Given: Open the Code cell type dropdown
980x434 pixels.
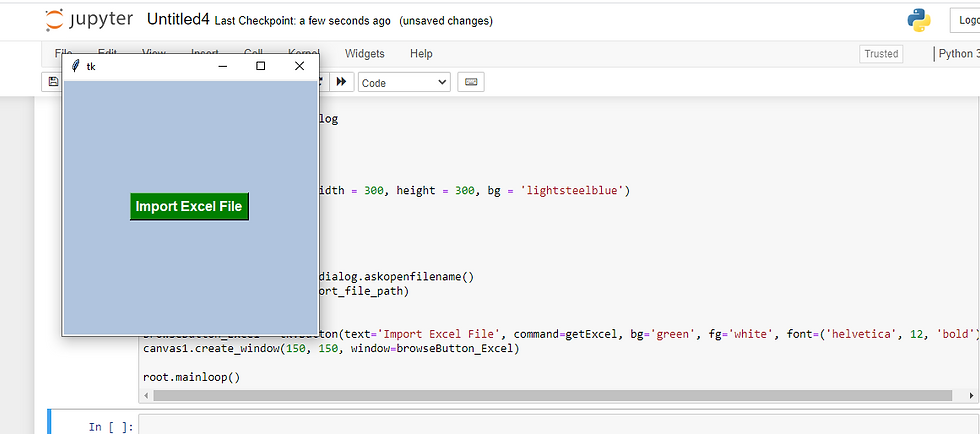Looking at the screenshot, I should (x=404, y=82).
